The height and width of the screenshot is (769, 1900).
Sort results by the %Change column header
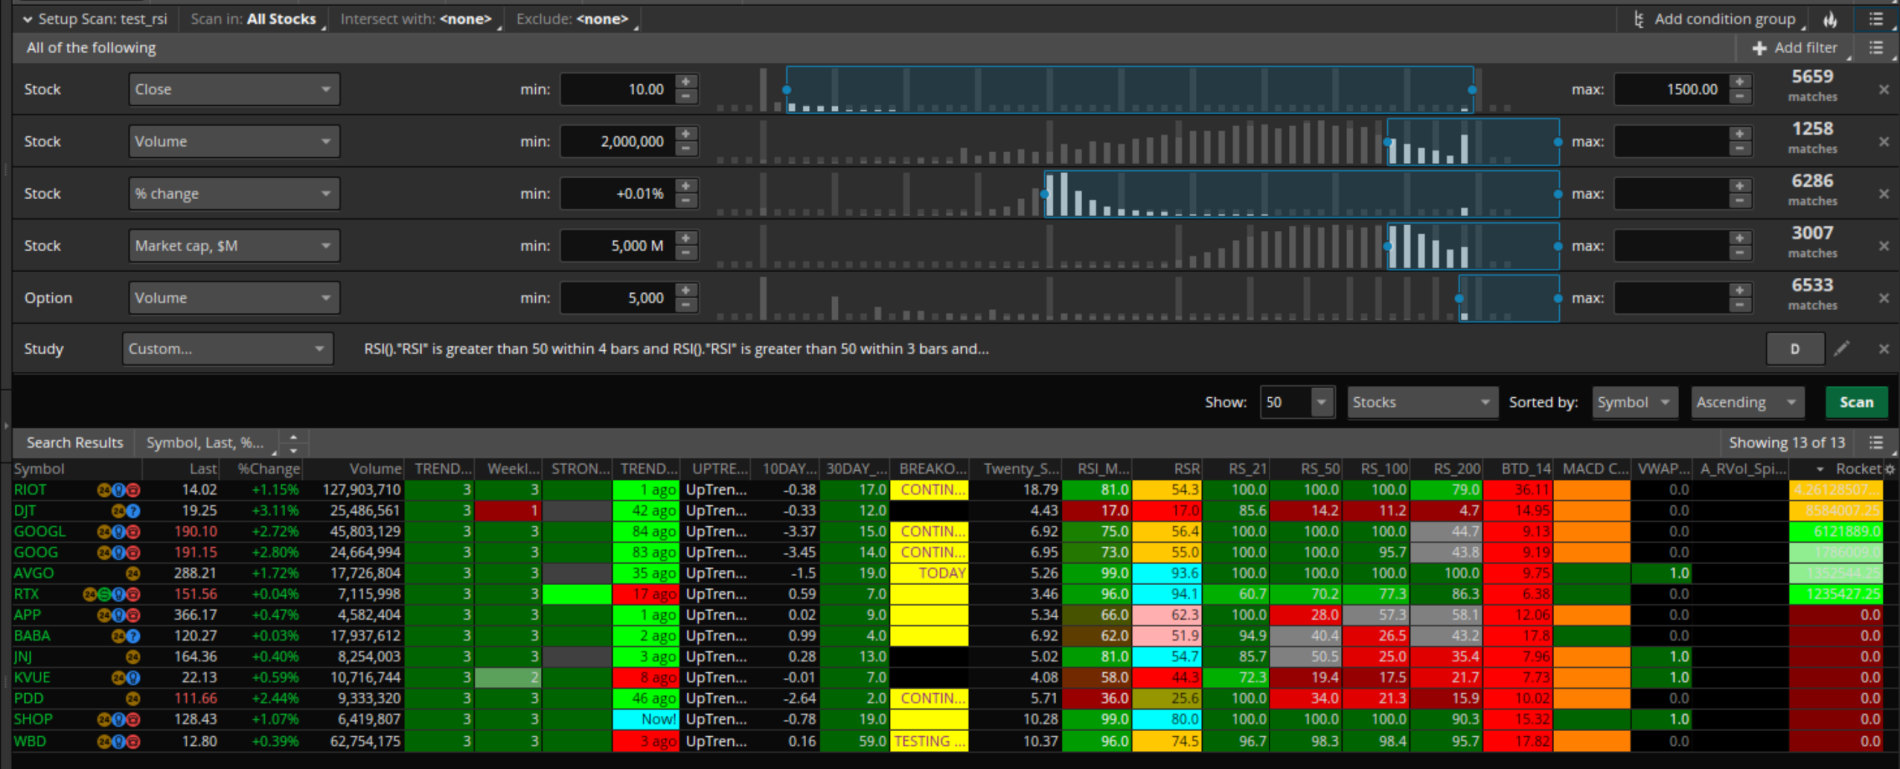tap(268, 468)
